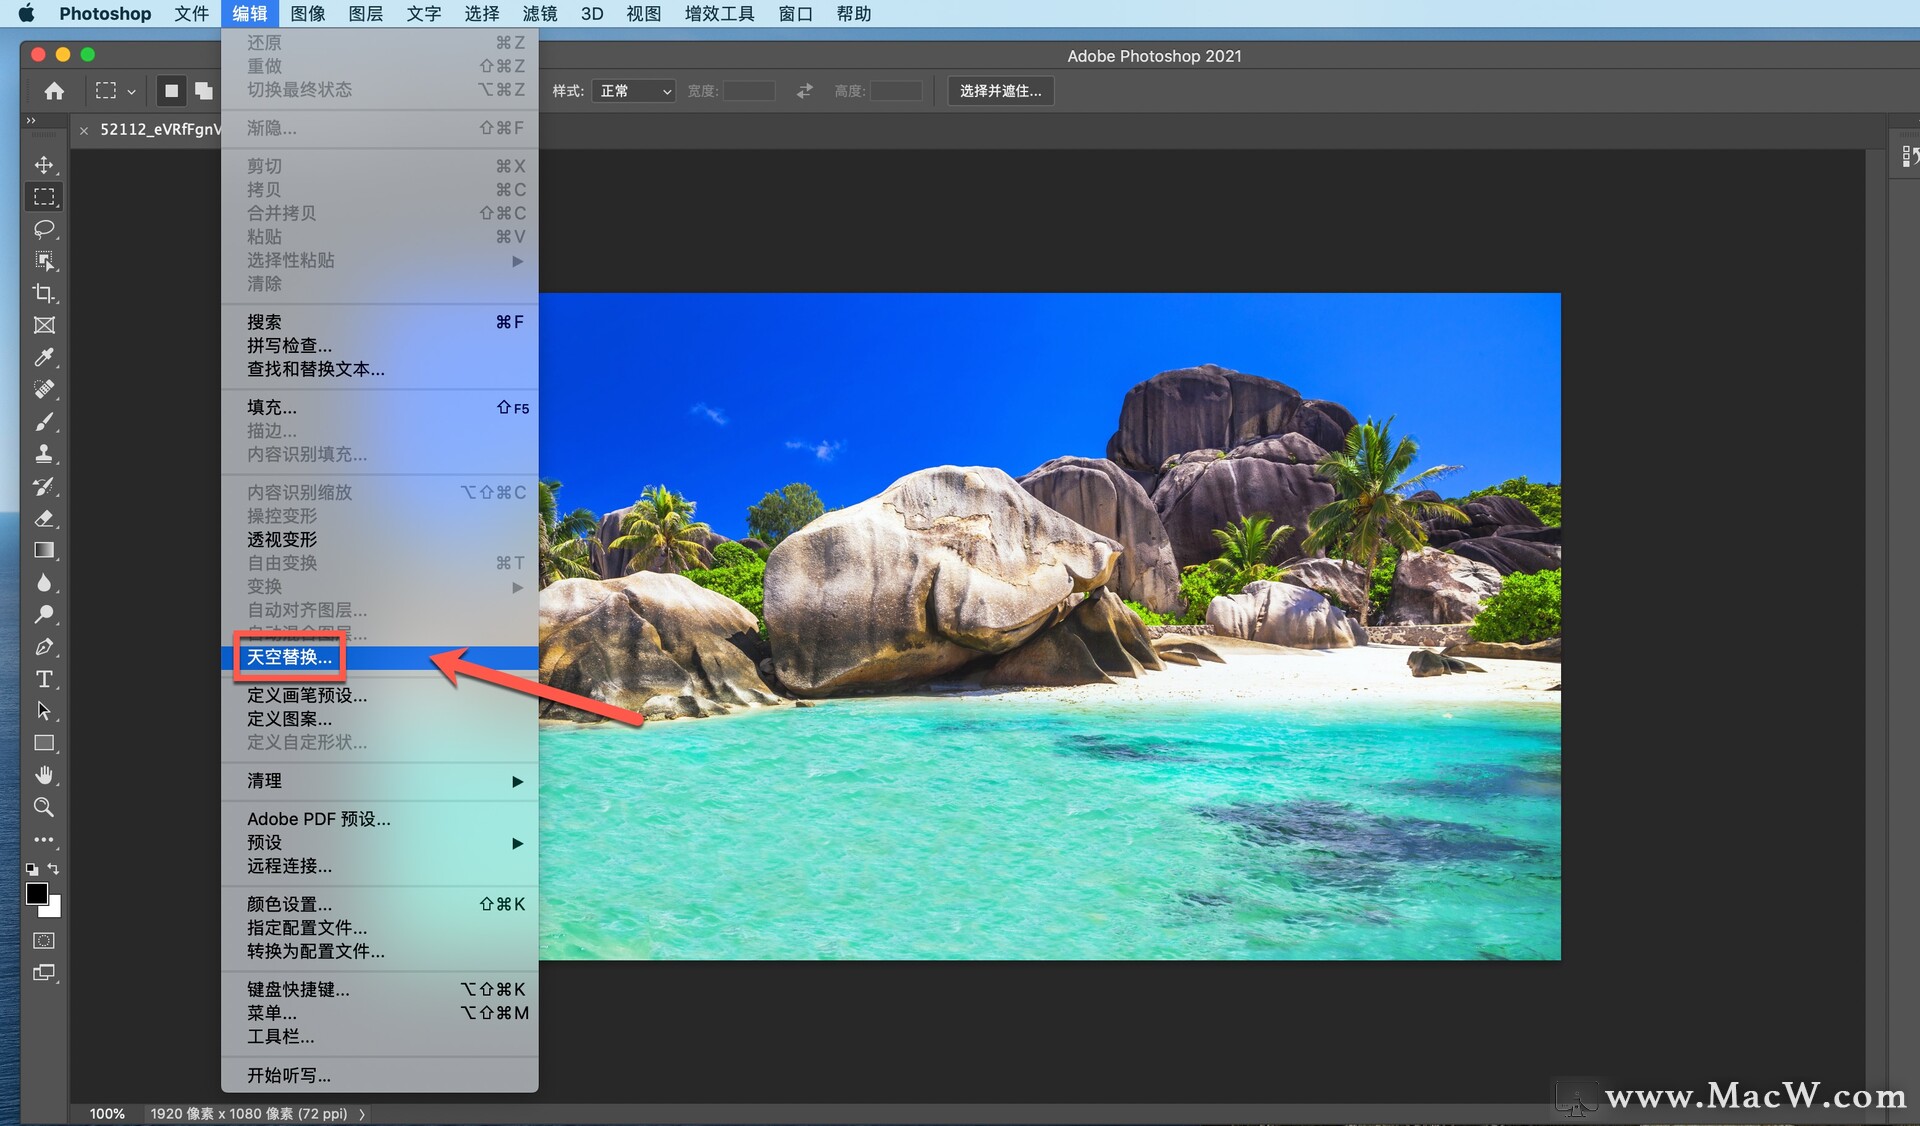Select the Move tool

44,165
